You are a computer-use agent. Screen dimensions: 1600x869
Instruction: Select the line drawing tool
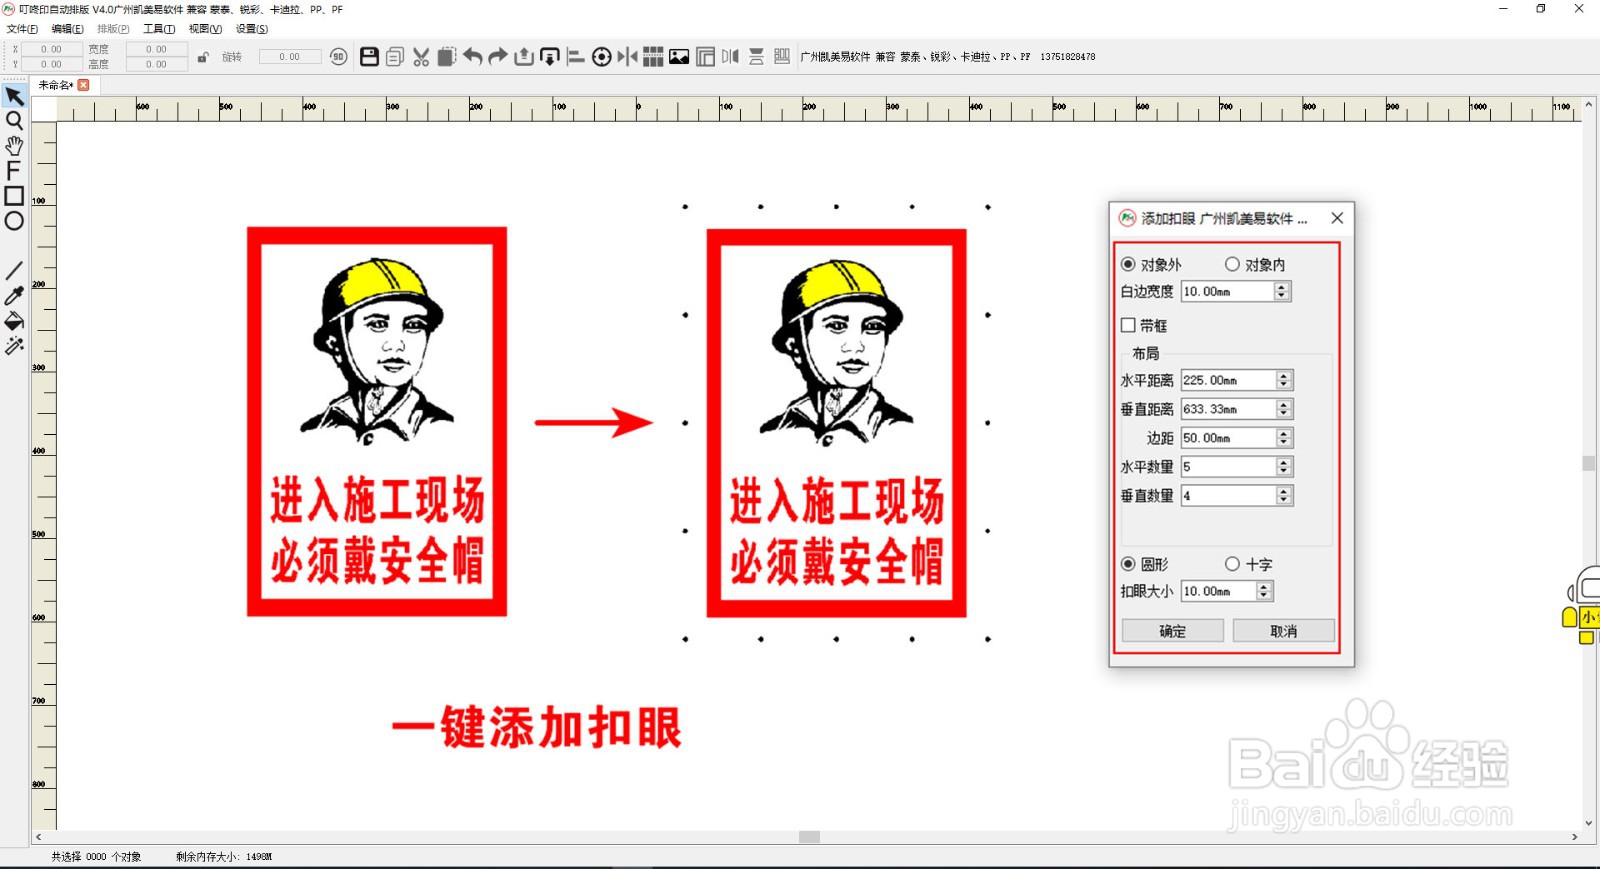pyautogui.click(x=14, y=271)
